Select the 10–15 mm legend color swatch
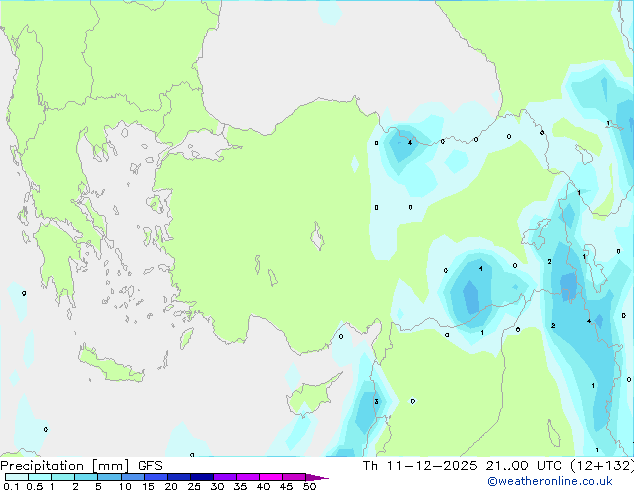The height and width of the screenshot is (490, 634). tap(133, 477)
